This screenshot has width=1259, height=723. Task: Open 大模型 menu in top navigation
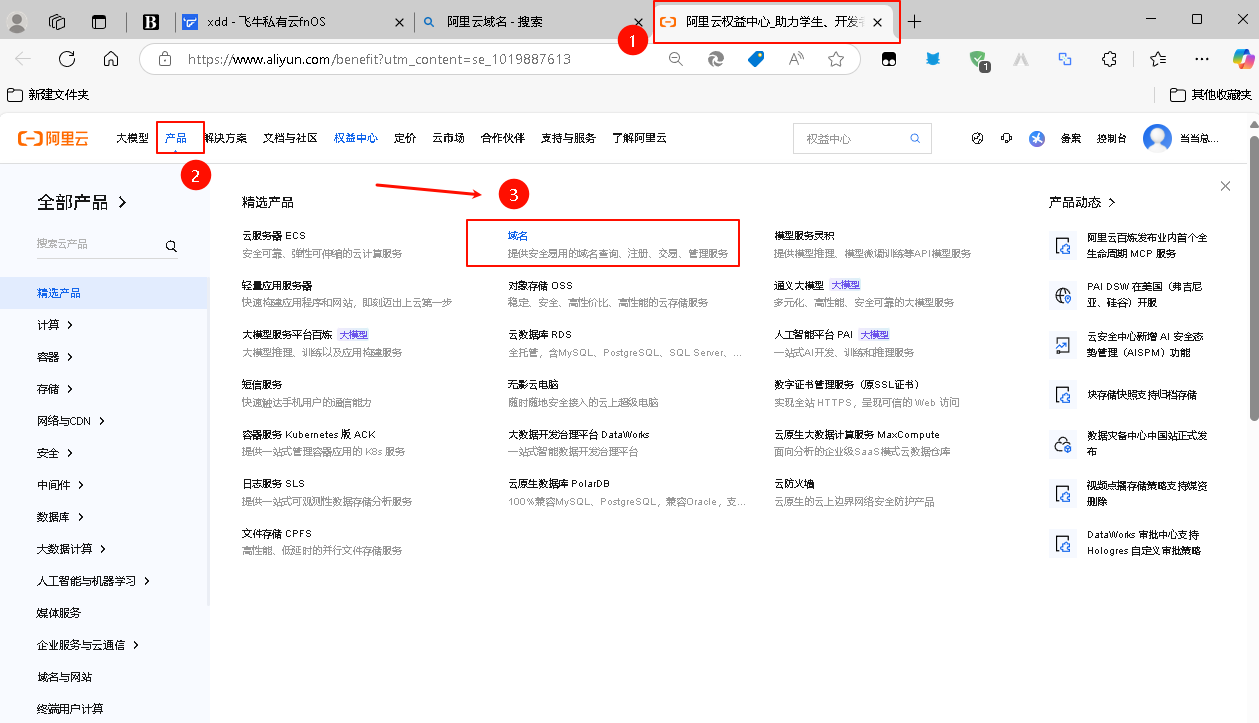[132, 138]
